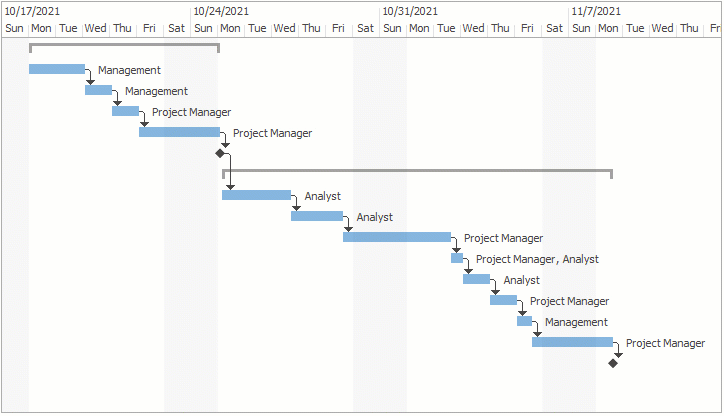
Task: Click the last Project Manager task bar
Action: pyautogui.click(x=572, y=342)
